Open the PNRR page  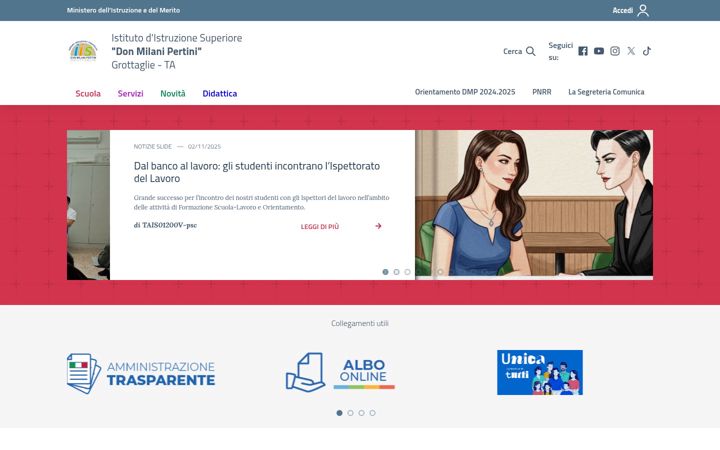[x=542, y=92]
